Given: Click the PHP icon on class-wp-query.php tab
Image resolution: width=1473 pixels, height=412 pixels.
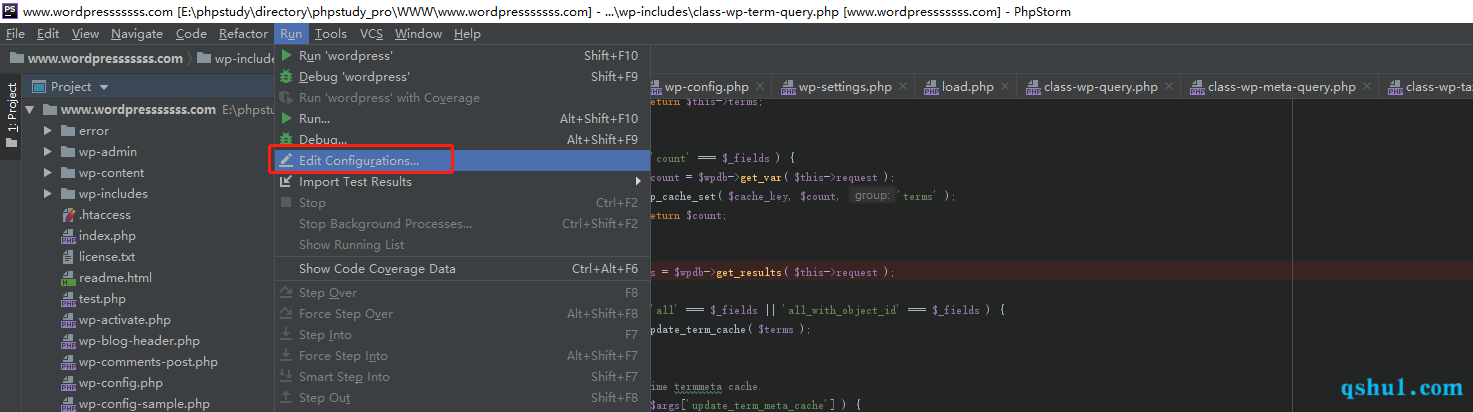Looking at the screenshot, I should coord(1031,87).
